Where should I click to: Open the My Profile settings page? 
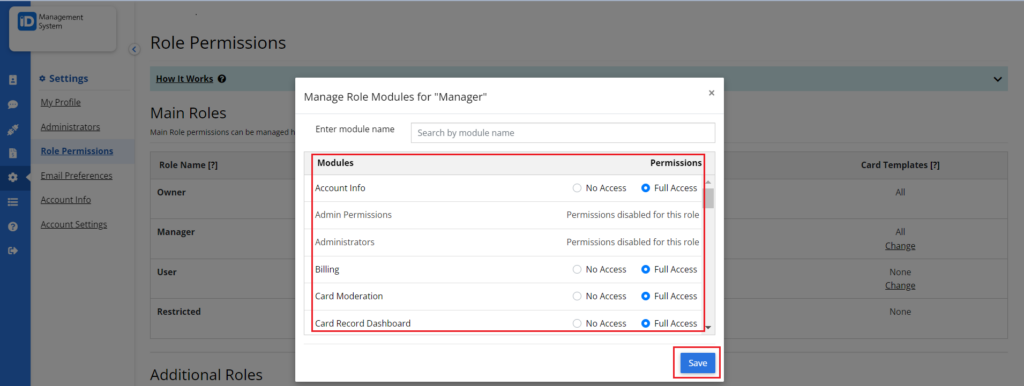[x=61, y=103]
